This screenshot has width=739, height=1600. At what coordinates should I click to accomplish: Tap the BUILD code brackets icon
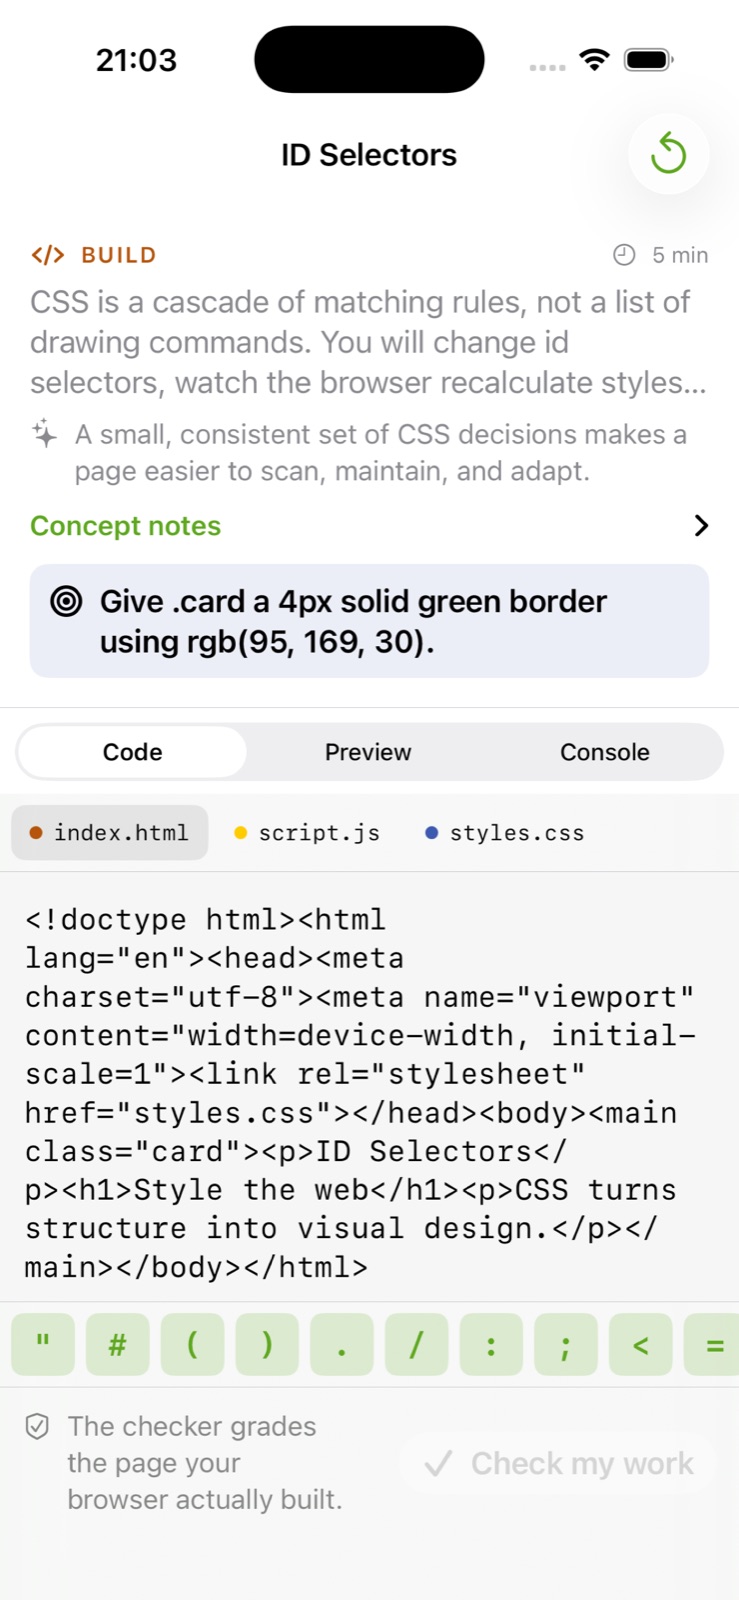(48, 255)
